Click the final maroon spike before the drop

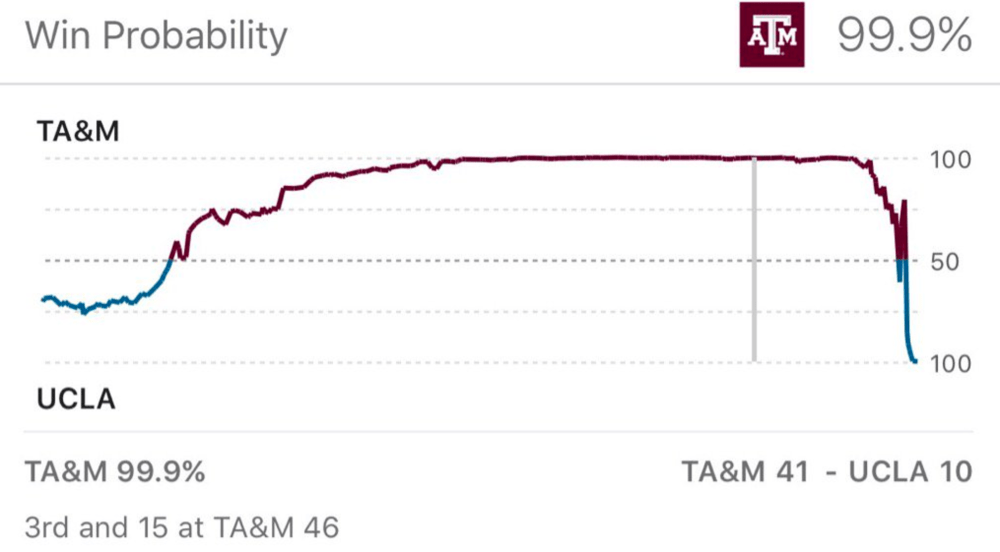click(x=904, y=203)
